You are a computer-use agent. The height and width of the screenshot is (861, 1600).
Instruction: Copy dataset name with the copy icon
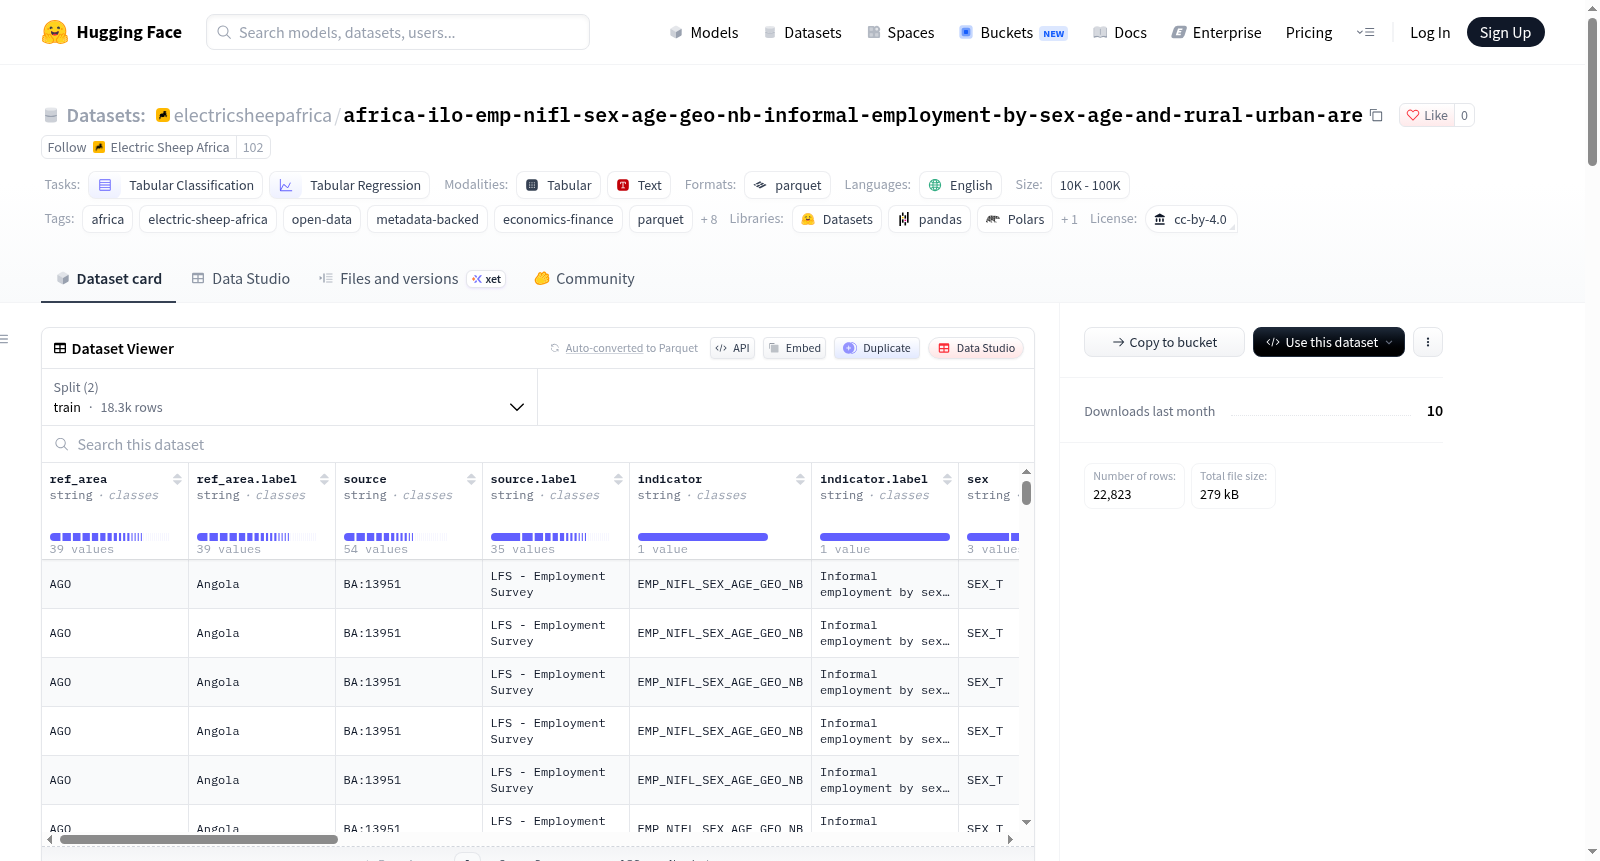[1376, 115]
